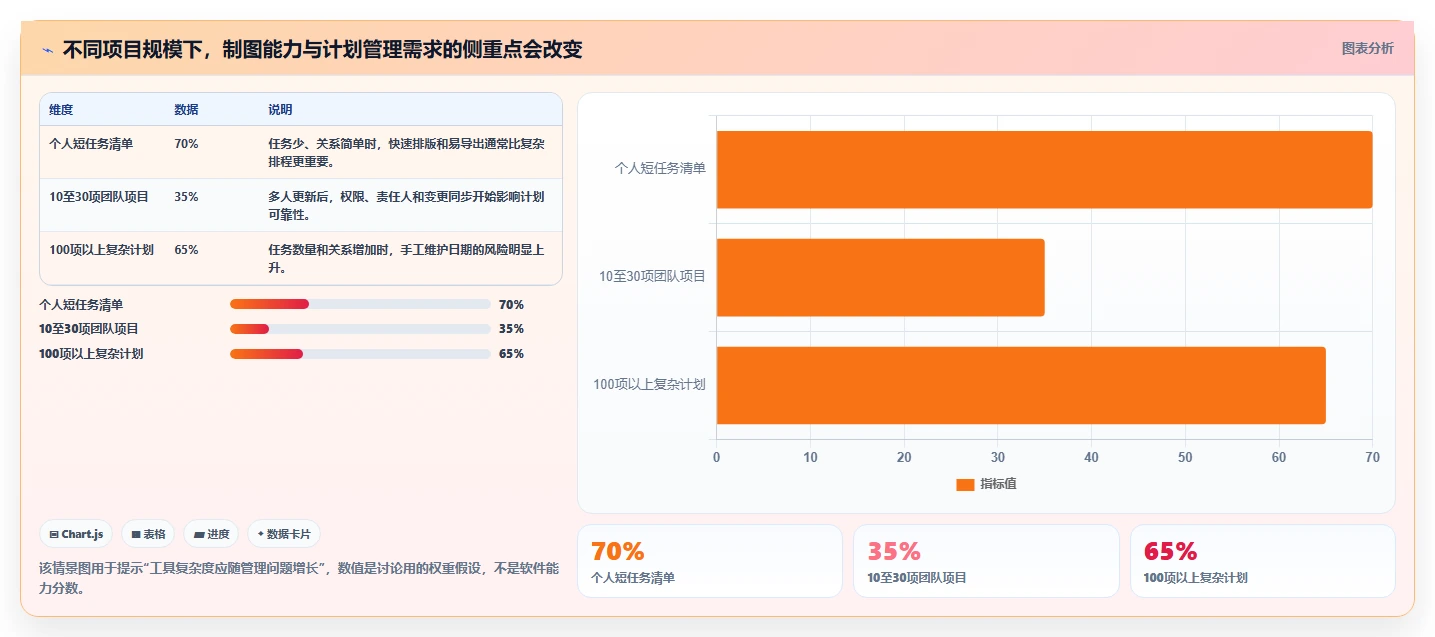The width and height of the screenshot is (1435, 637).
Task: Click the page title 不同项目规模下
Action: 322,49
